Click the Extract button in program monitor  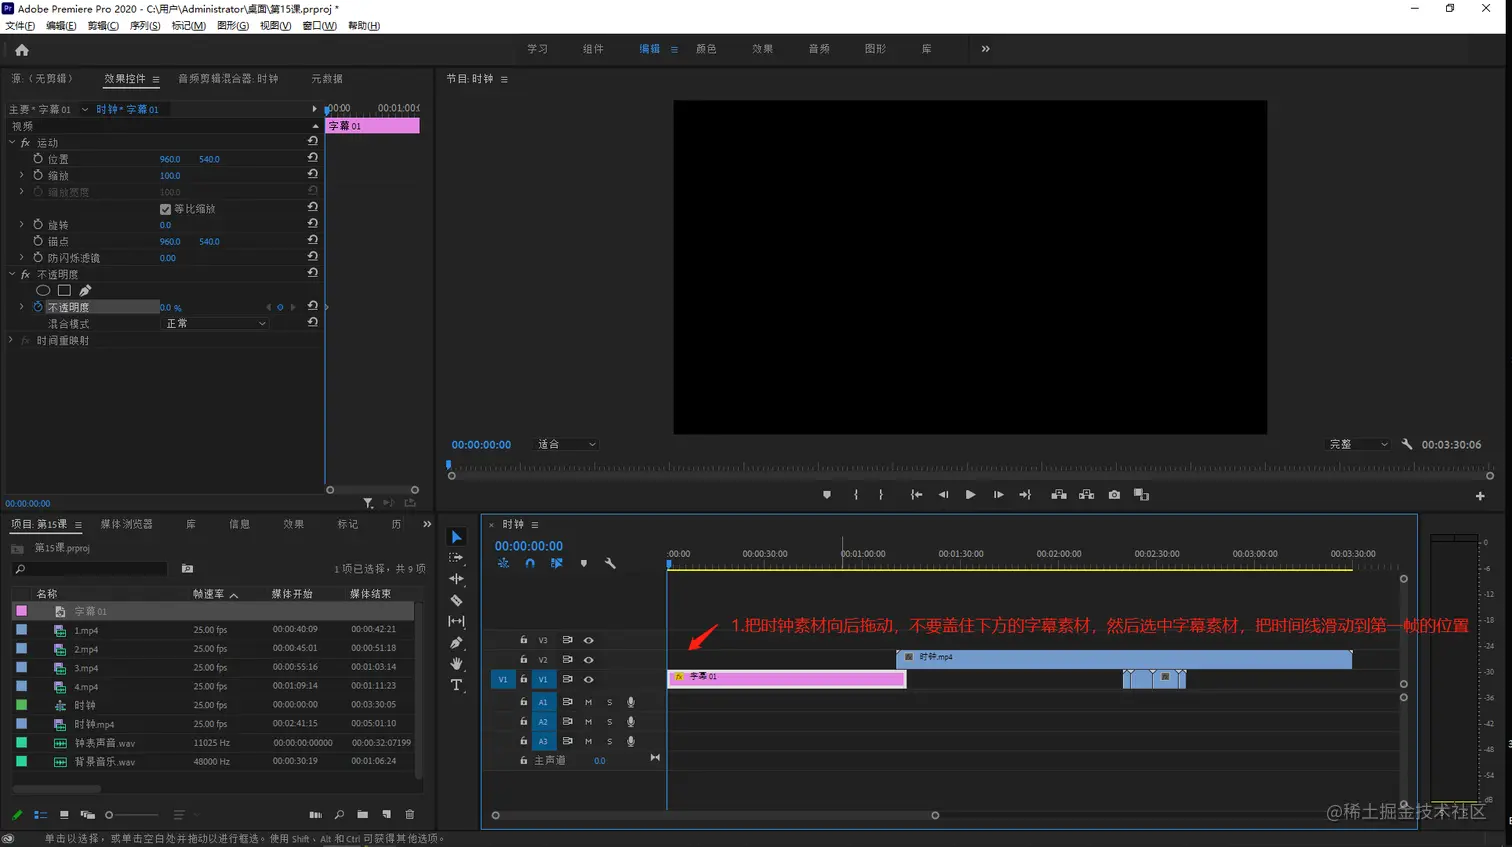tap(1086, 495)
